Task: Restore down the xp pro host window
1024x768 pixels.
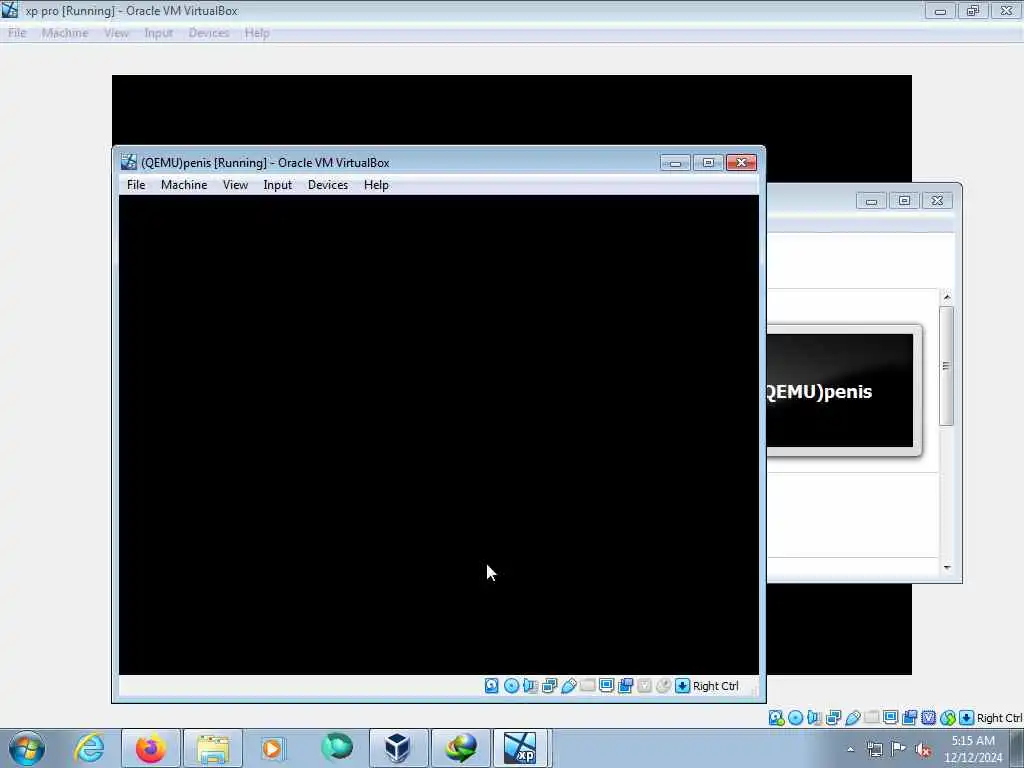Action: tap(973, 10)
